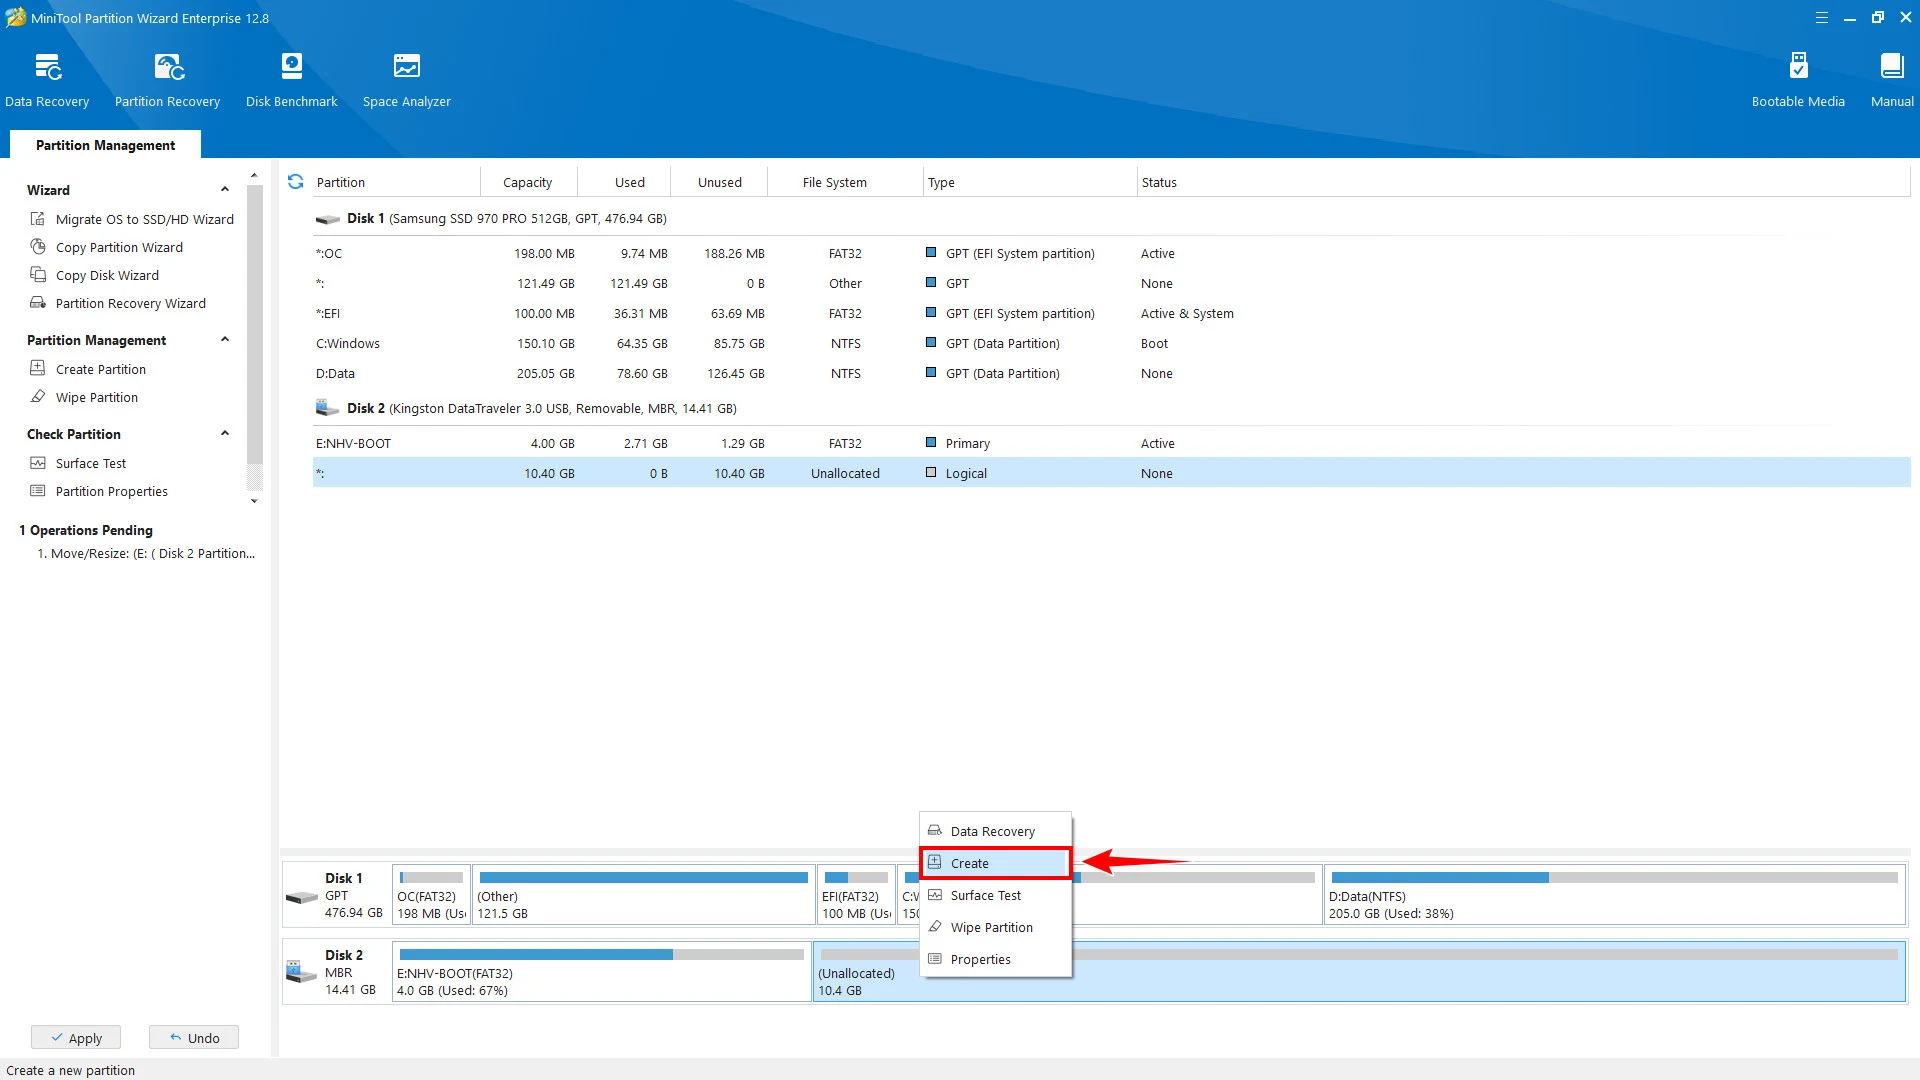The width and height of the screenshot is (1920, 1080).
Task: Select the (Other) 121.5 GB block in disk map
Action: (644, 895)
